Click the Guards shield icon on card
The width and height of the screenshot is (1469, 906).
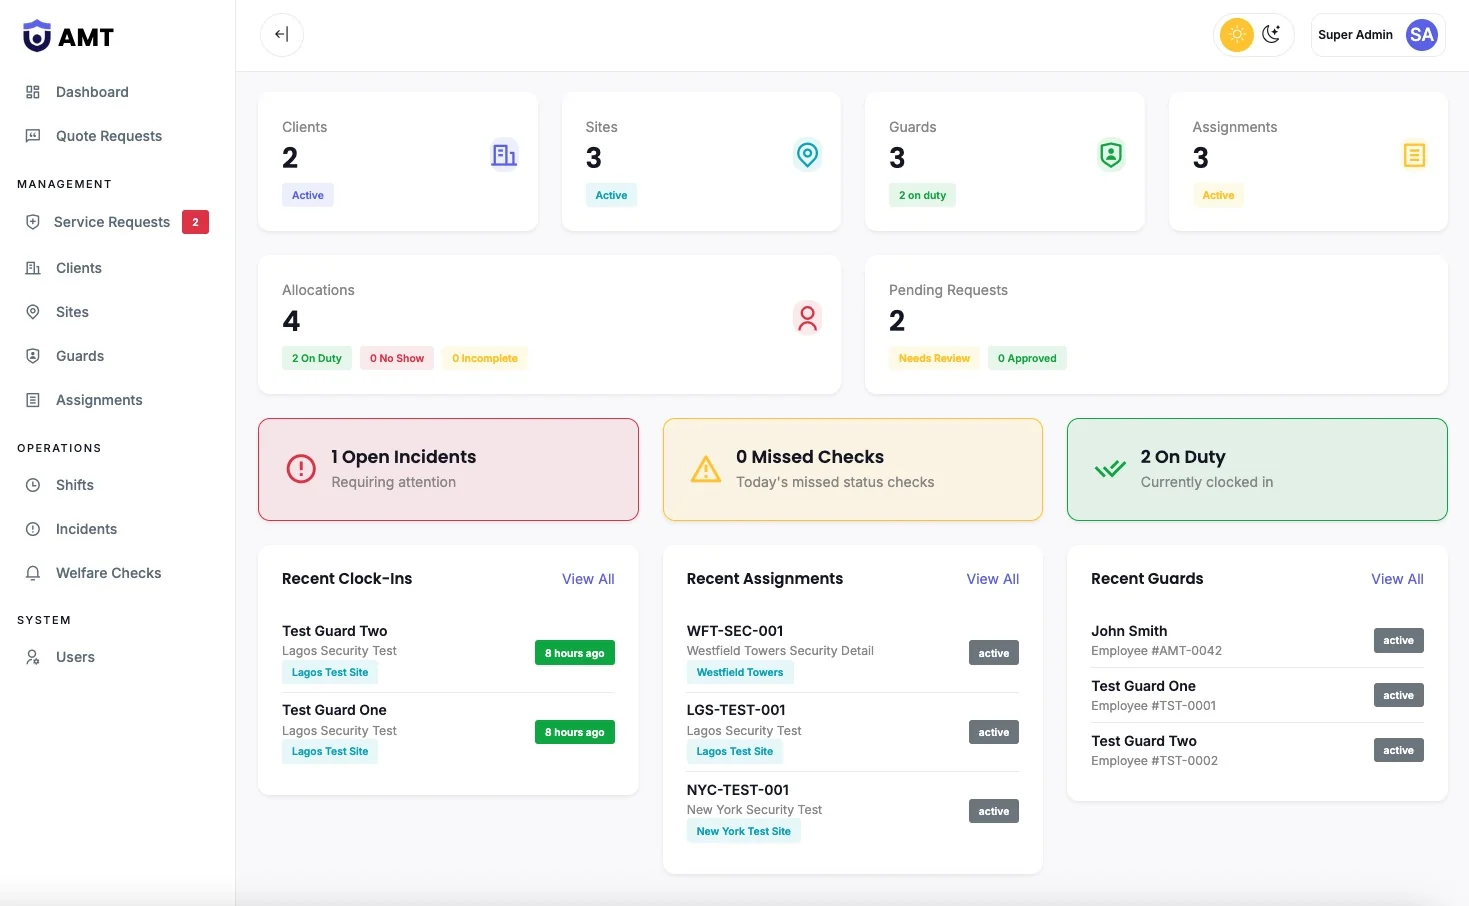pyautogui.click(x=1111, y=155)
